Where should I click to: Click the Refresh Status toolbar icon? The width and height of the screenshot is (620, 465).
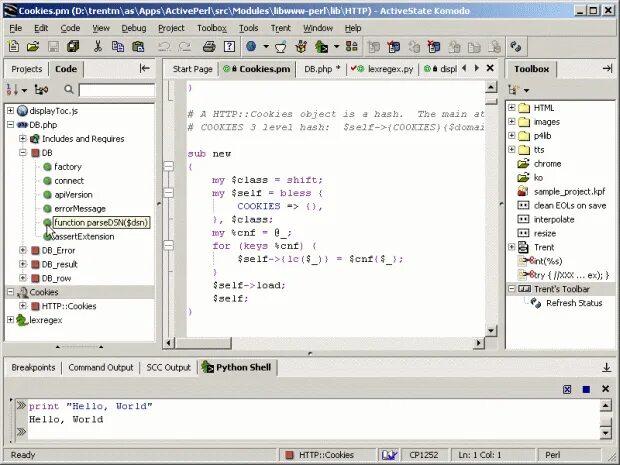click(x=516, y=47)
